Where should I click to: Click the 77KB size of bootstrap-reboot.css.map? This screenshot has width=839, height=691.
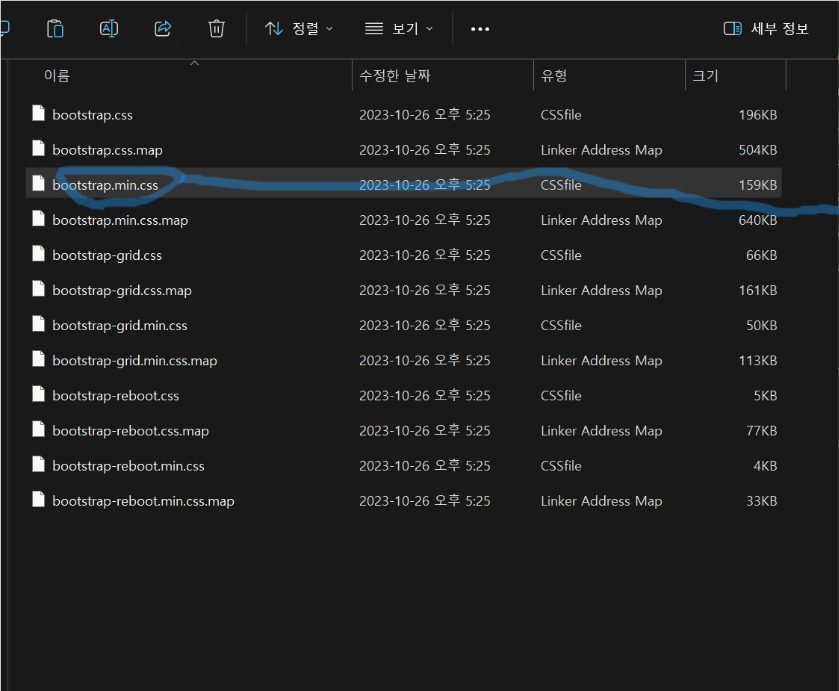click(761, 430)
